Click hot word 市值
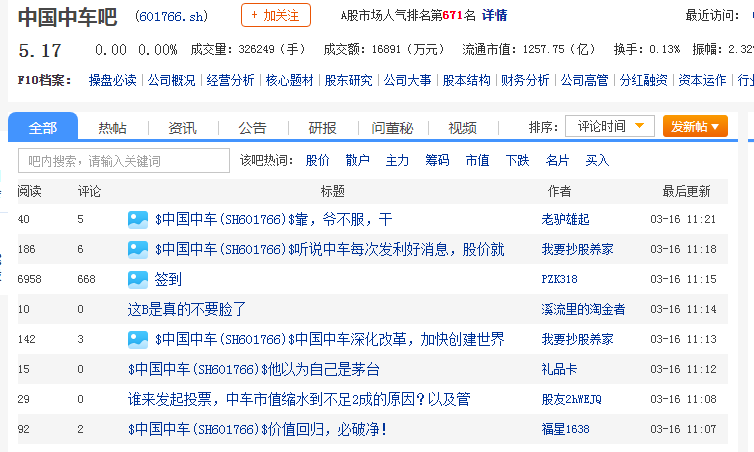This screenshot has height=452, width=754. (x=477, y=160)
